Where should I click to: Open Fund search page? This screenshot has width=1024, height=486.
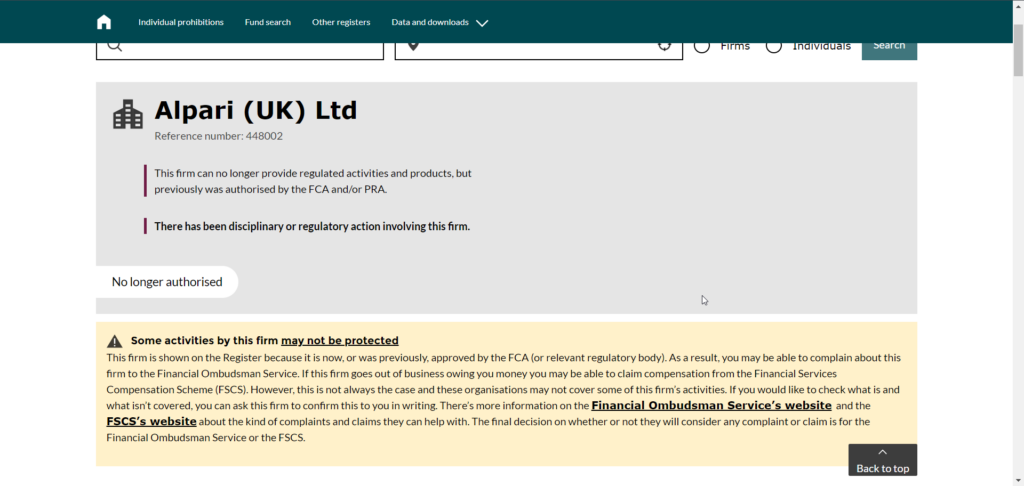point(268,22)
